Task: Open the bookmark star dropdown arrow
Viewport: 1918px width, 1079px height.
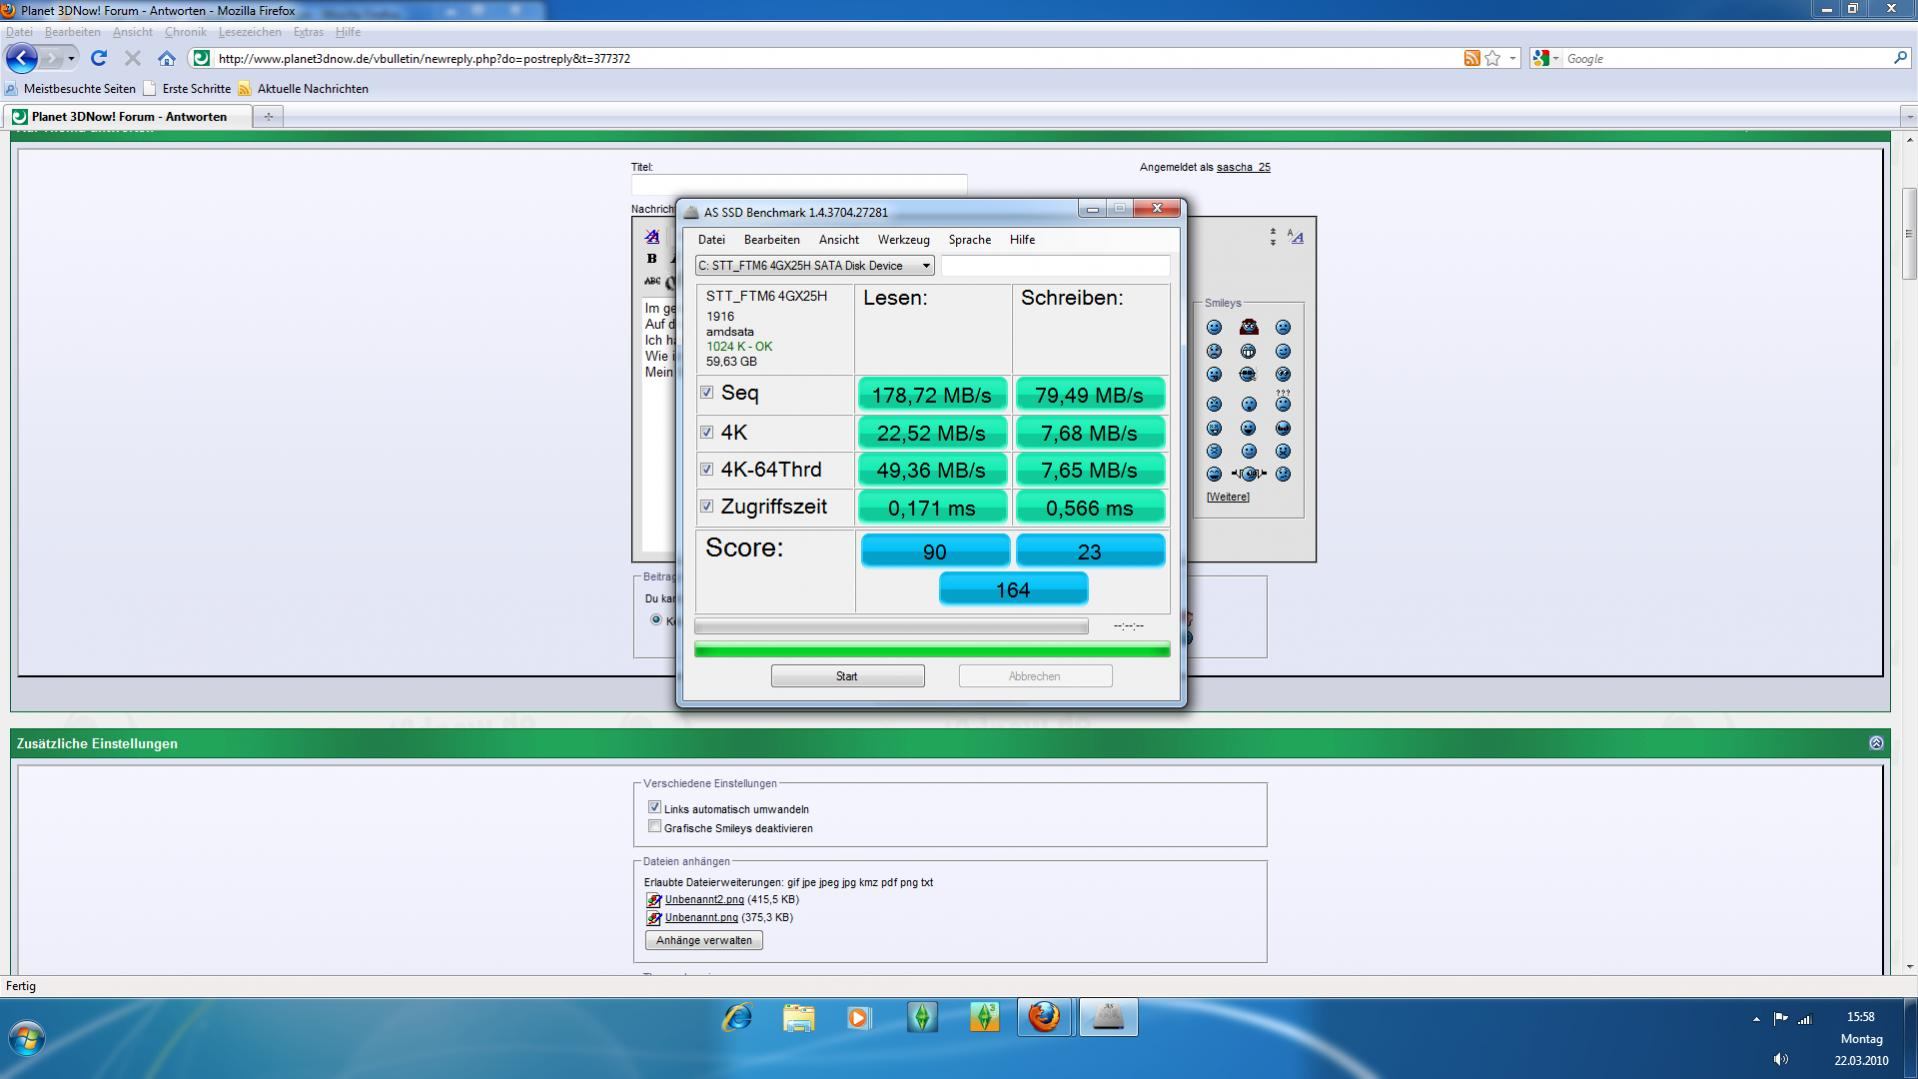Action: pos(1512,58)
